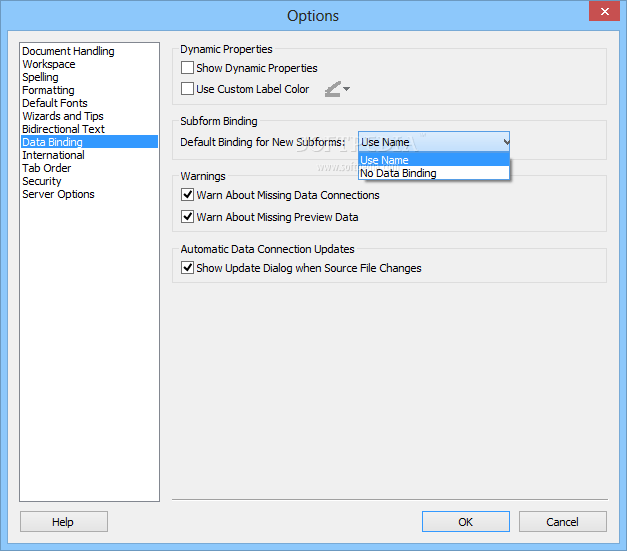
Task: Cancel the Options dialog
Action: coord(563,521)
